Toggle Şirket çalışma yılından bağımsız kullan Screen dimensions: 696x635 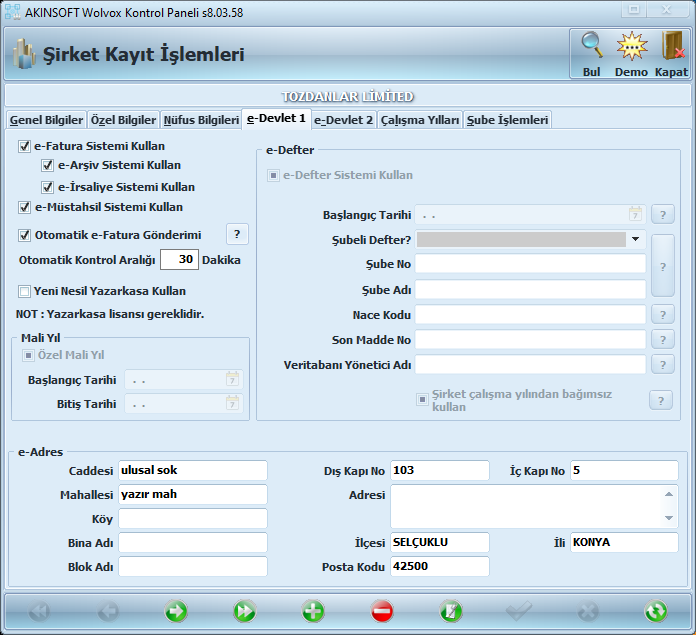point(422,399)
